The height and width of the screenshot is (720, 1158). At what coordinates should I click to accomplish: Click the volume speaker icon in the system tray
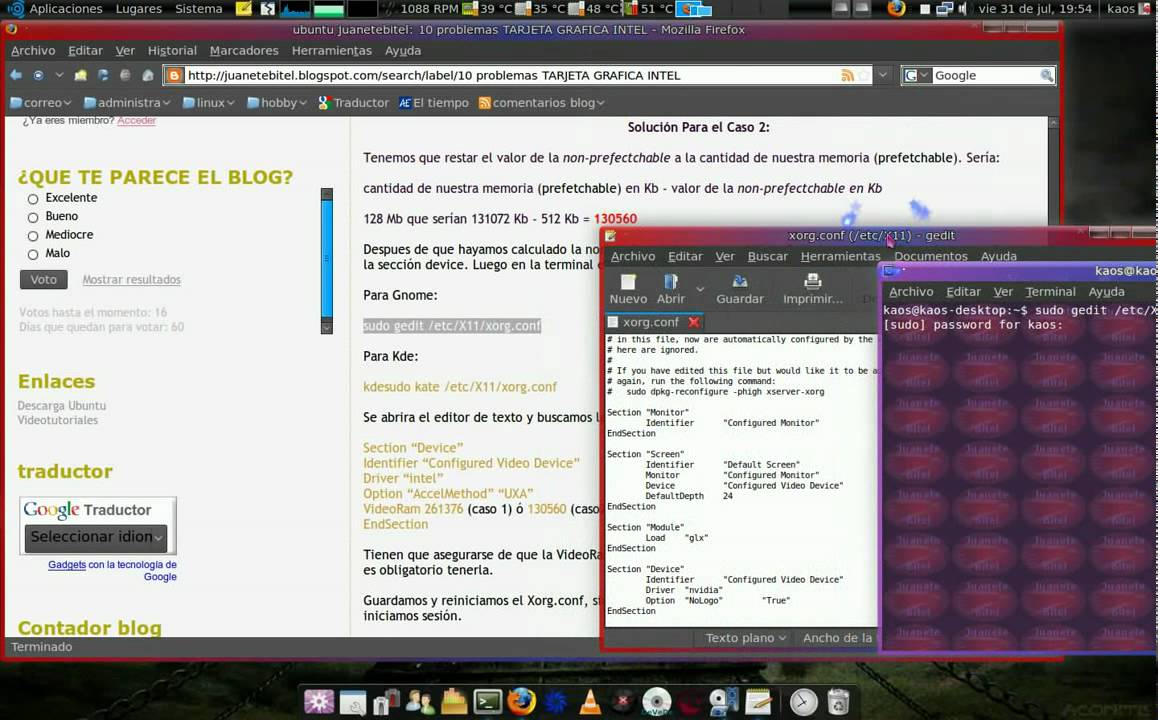962,9
